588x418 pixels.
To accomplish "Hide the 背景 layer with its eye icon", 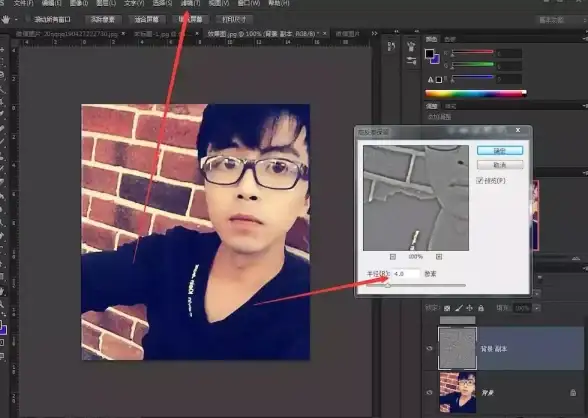I will point(430,393).
